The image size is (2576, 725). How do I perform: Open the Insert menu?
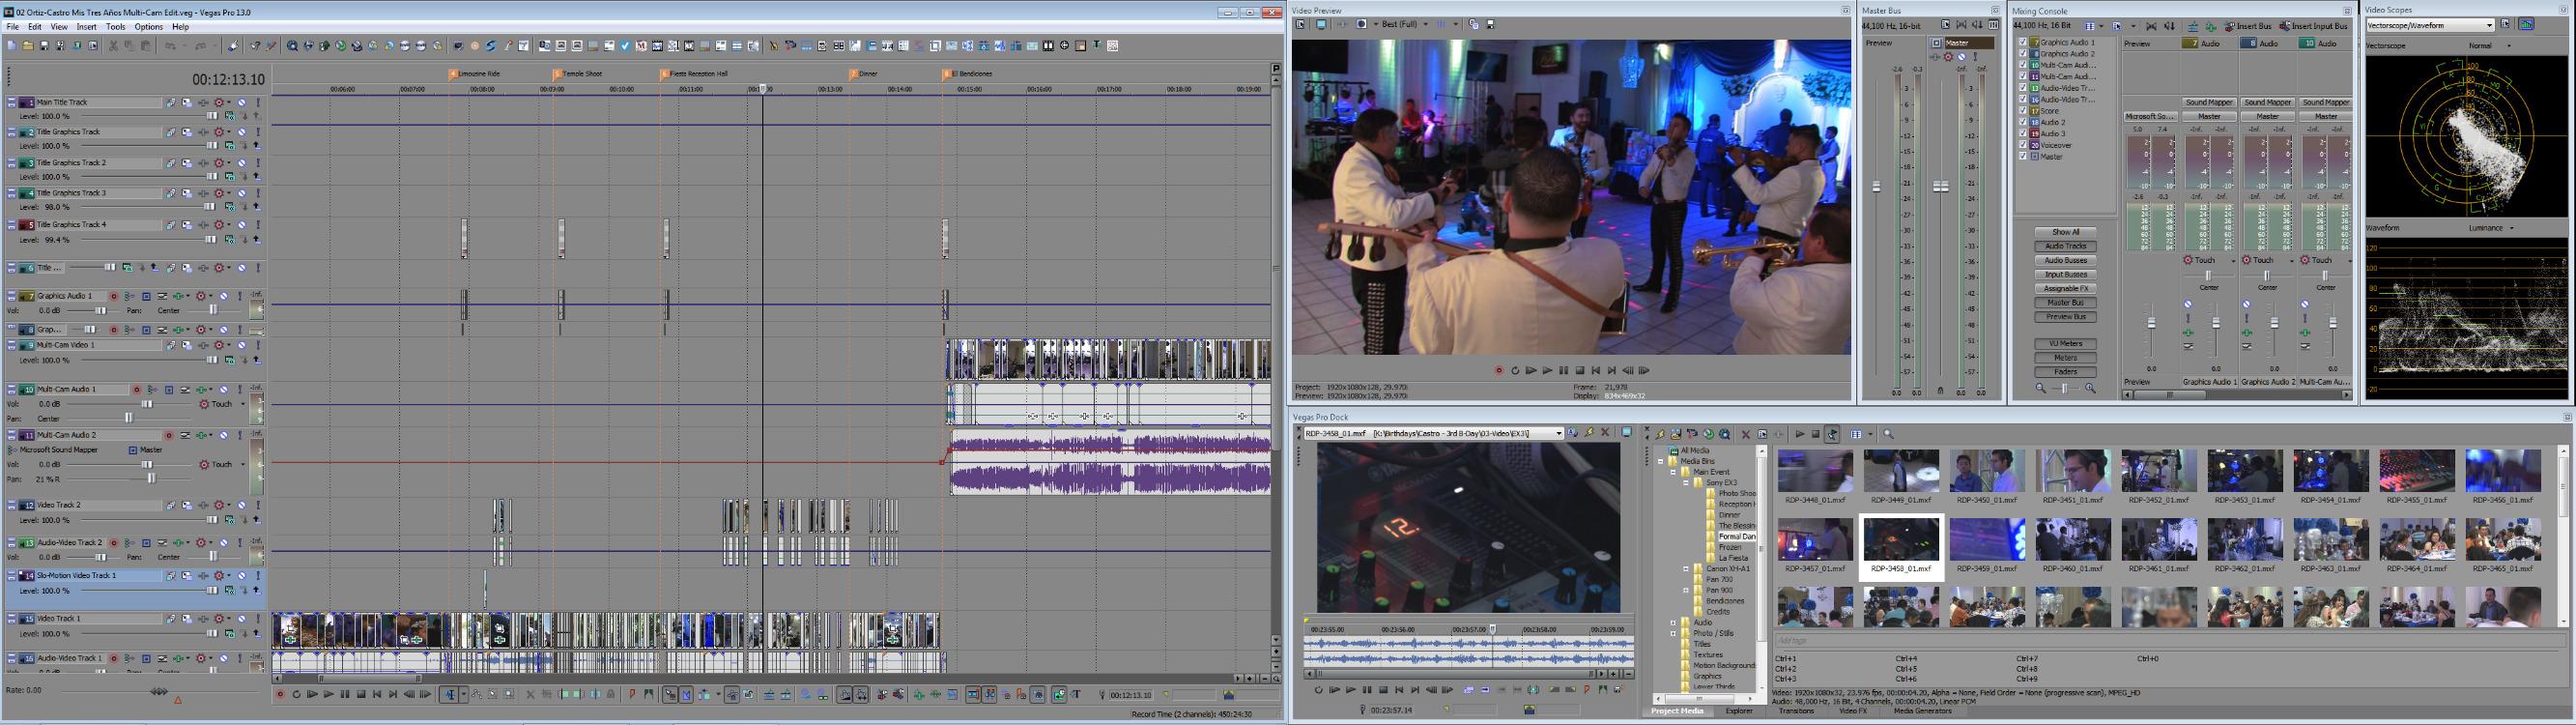[x=87, y=27]
